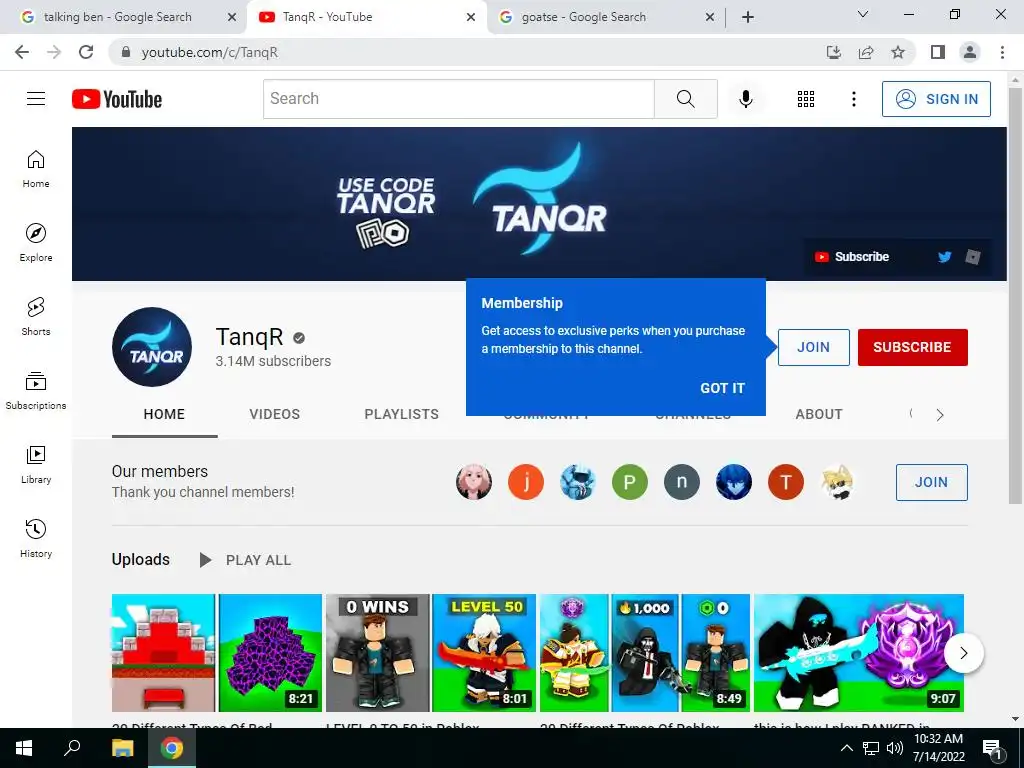The height and width of the screenshot is (768, 1024).
Task: Click the red SUBSCRIBE button
Action: pos(912,347)
